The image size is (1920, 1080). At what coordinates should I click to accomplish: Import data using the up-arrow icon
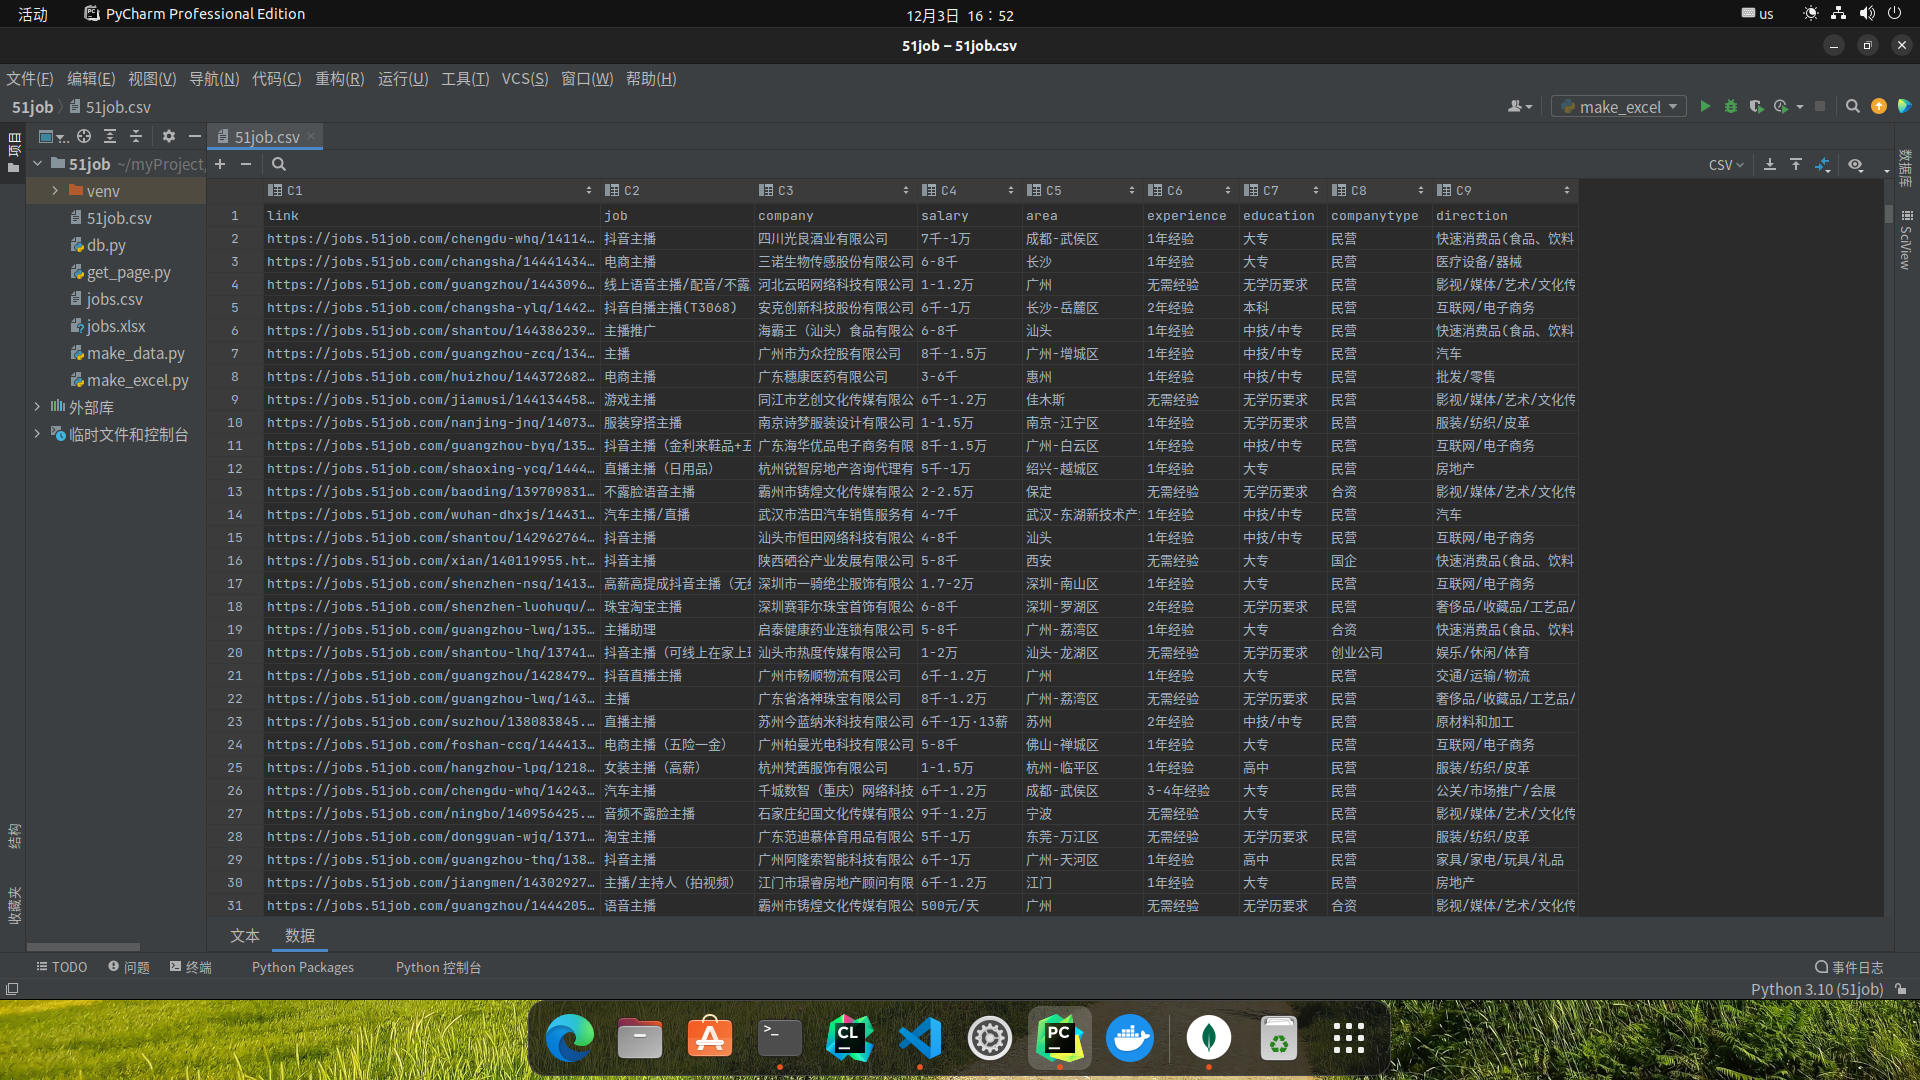click(1796, 165)
